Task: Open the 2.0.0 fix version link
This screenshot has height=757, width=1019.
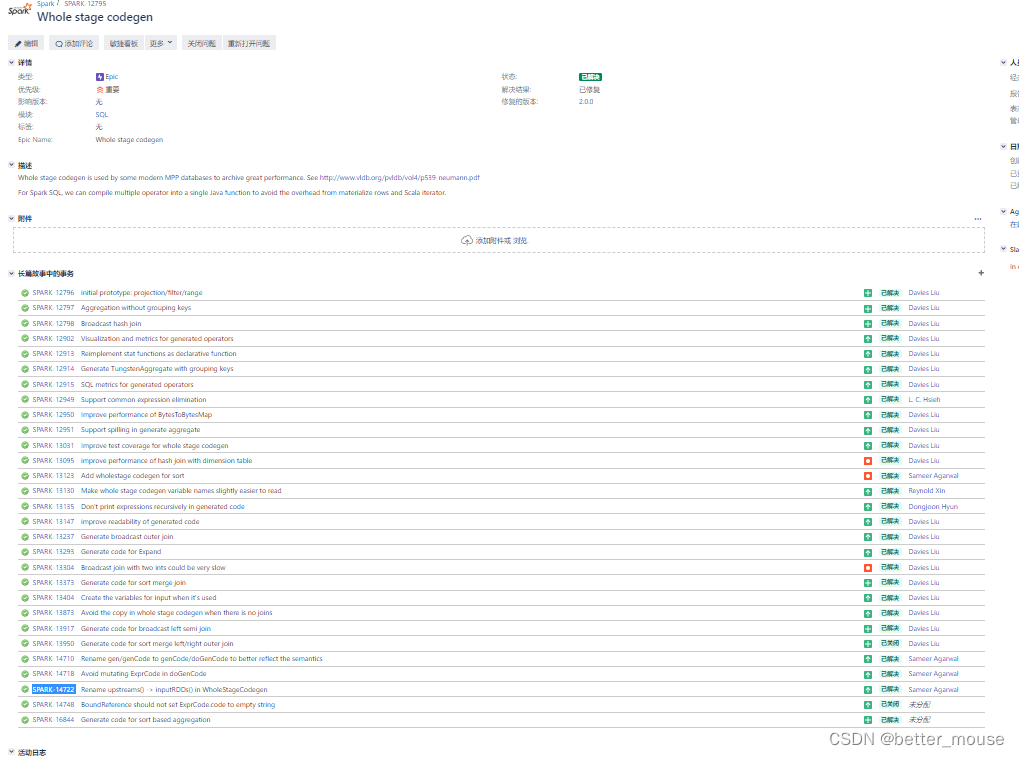Action: click(x=586, y=102)
